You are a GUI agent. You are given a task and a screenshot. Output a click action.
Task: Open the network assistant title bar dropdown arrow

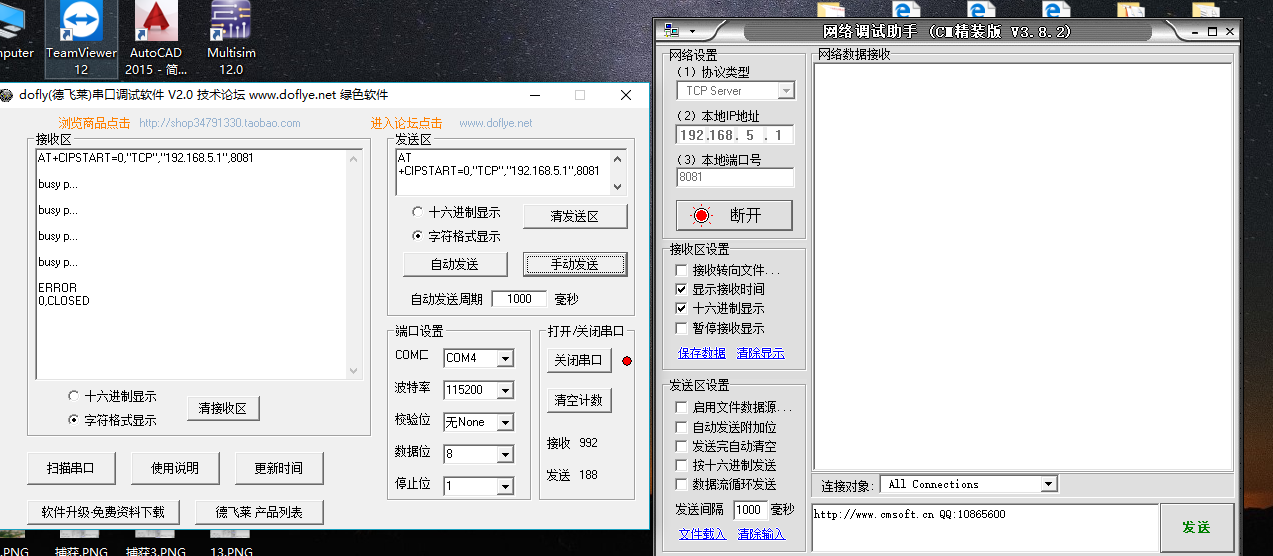tap(690, 31)
